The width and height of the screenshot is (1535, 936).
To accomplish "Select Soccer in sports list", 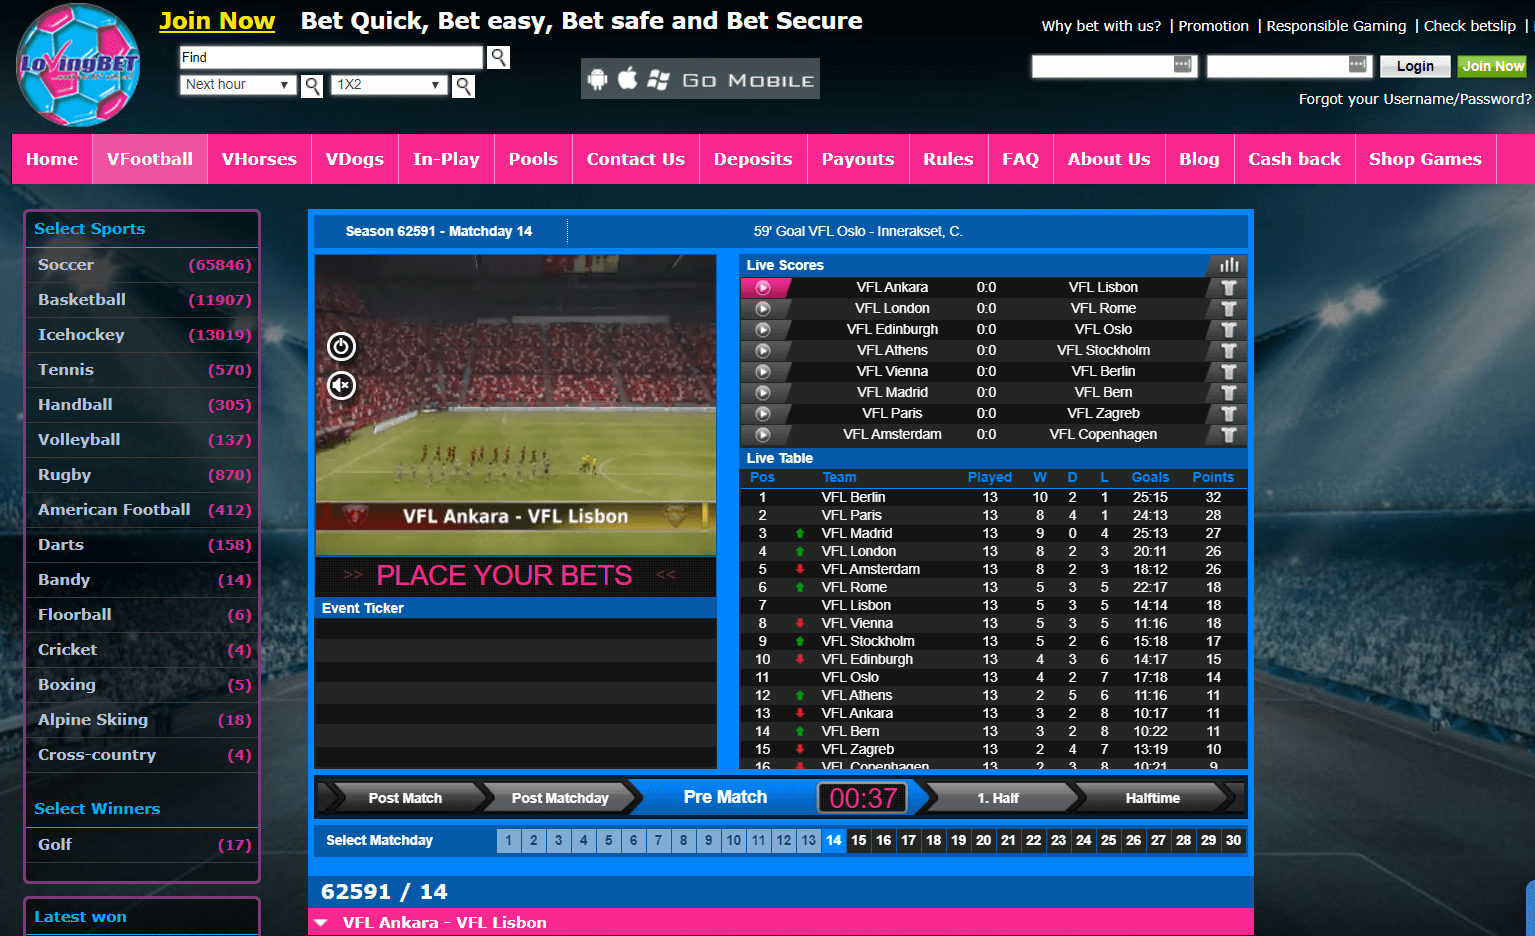I will [x=142, y=265].
